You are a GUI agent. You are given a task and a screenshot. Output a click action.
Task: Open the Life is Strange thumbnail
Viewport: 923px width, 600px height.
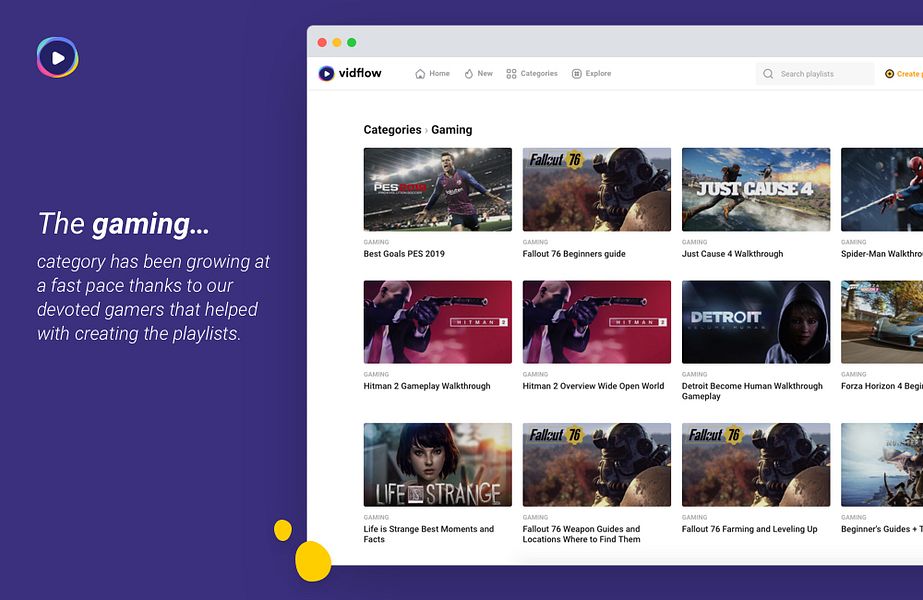point(438,465)
